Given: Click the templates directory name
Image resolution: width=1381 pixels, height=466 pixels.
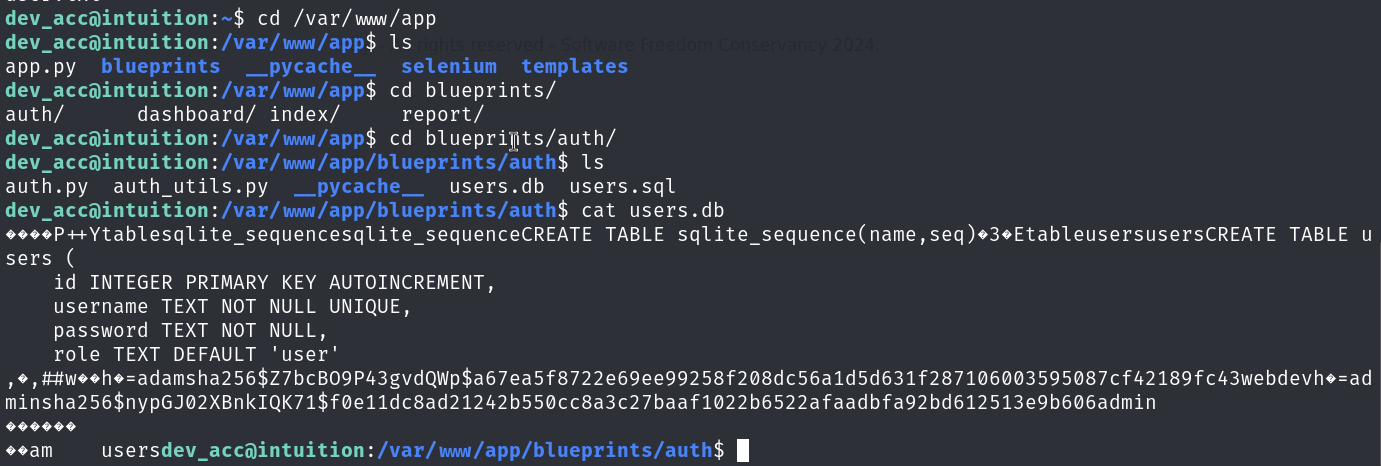Looking at the screenshot, I should pos(574,67).
